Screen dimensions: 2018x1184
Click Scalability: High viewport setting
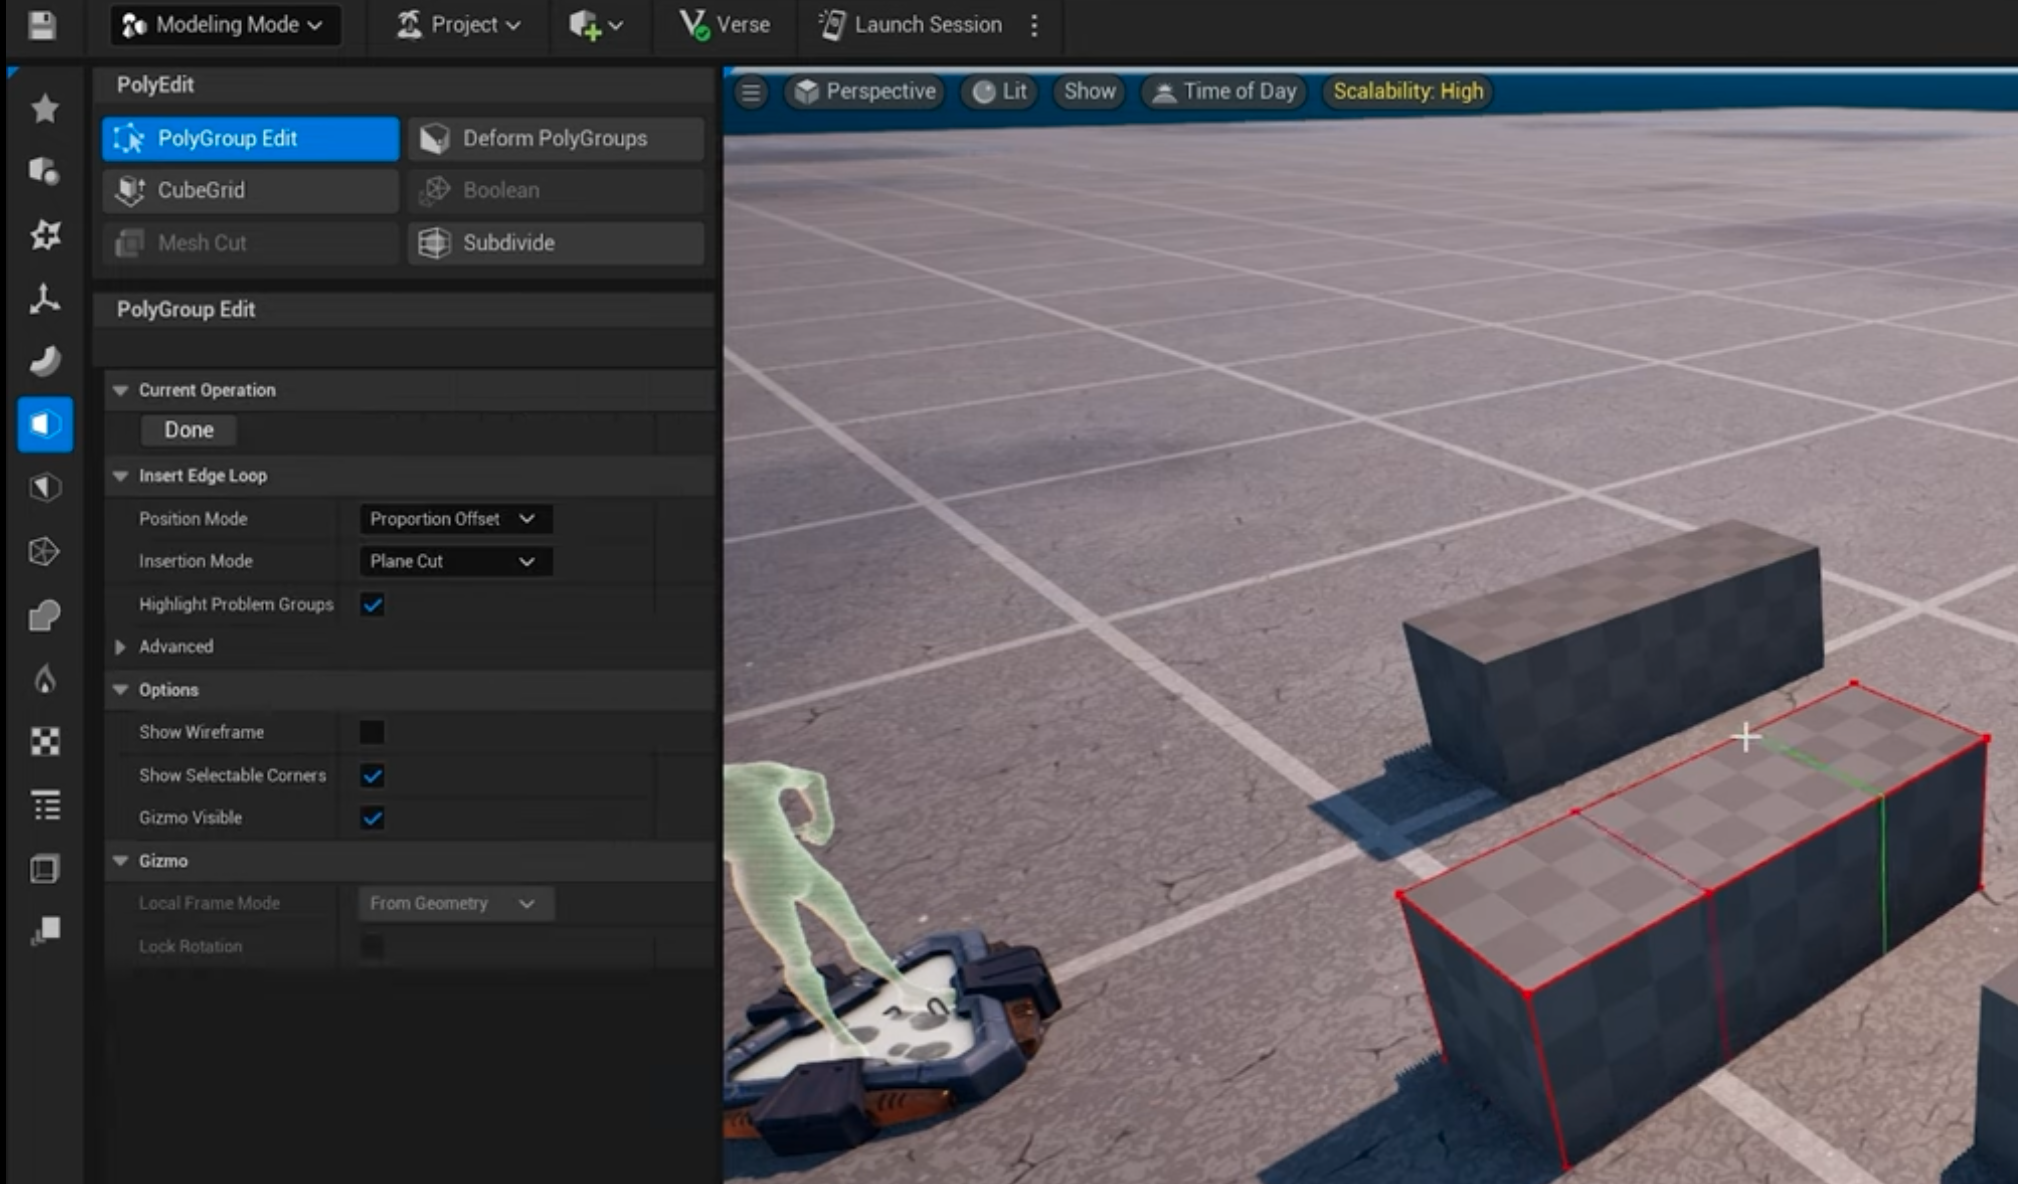1407,92
